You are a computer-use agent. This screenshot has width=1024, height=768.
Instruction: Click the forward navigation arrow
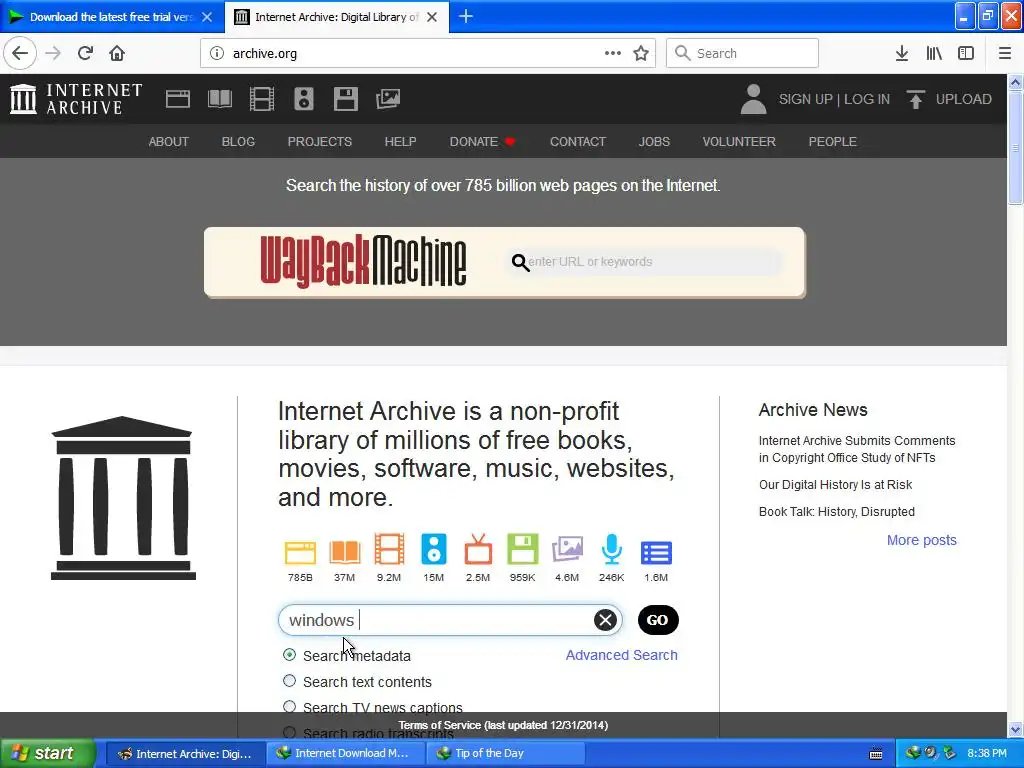(x=53, y=53)
